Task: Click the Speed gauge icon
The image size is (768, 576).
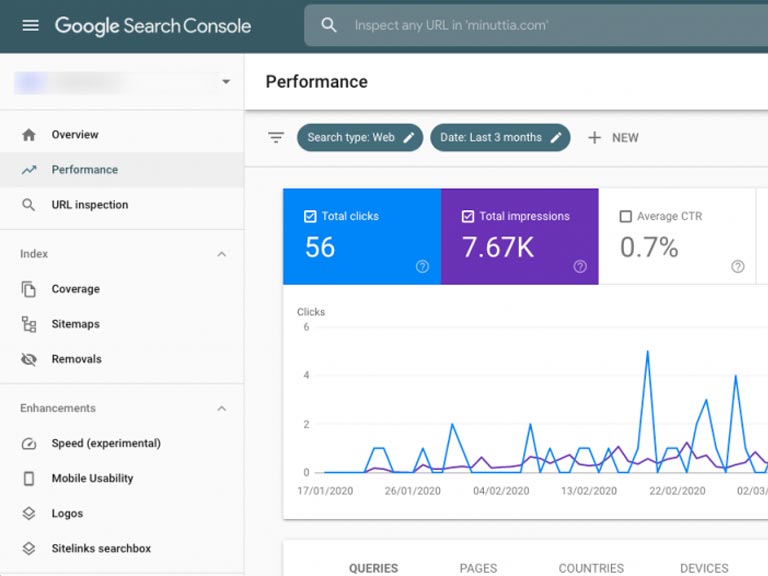Action: point(29,444)
